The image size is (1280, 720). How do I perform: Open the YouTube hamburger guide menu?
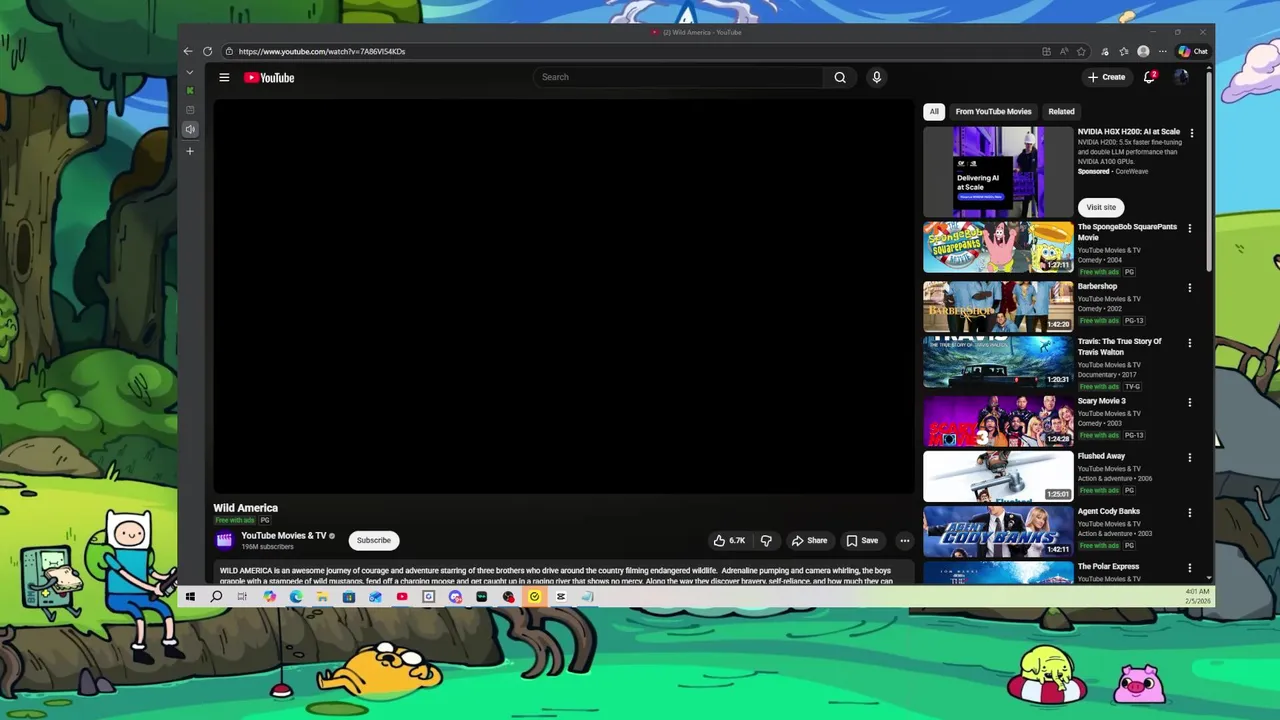click(224, 77)
